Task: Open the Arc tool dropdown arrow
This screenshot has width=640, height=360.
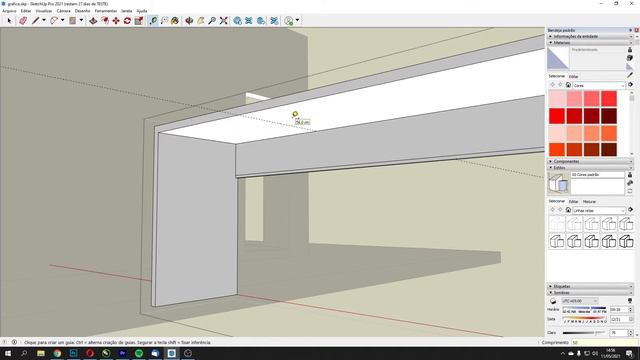Action: (62, 20)
